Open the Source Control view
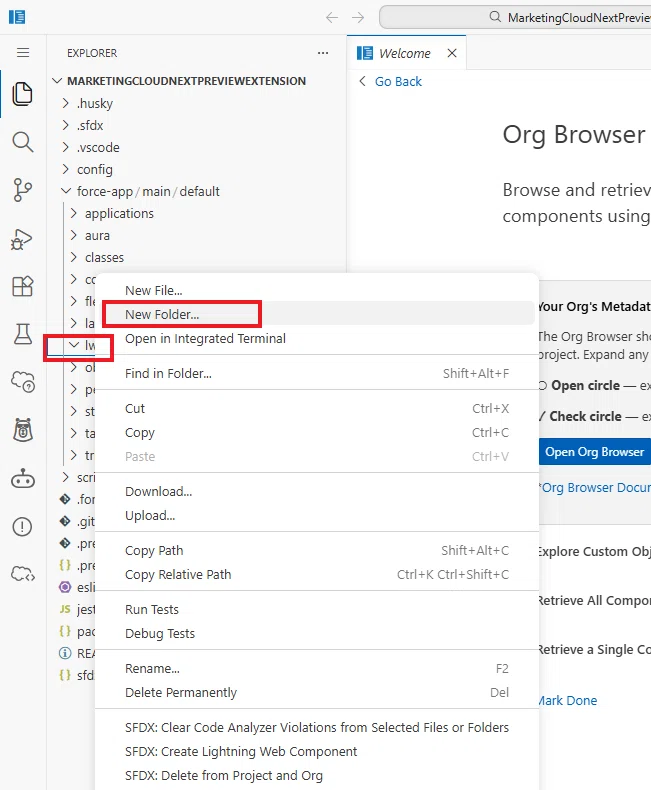Image resolution: width=651 pixels, height=790 pixels. (x=23, y=190)
